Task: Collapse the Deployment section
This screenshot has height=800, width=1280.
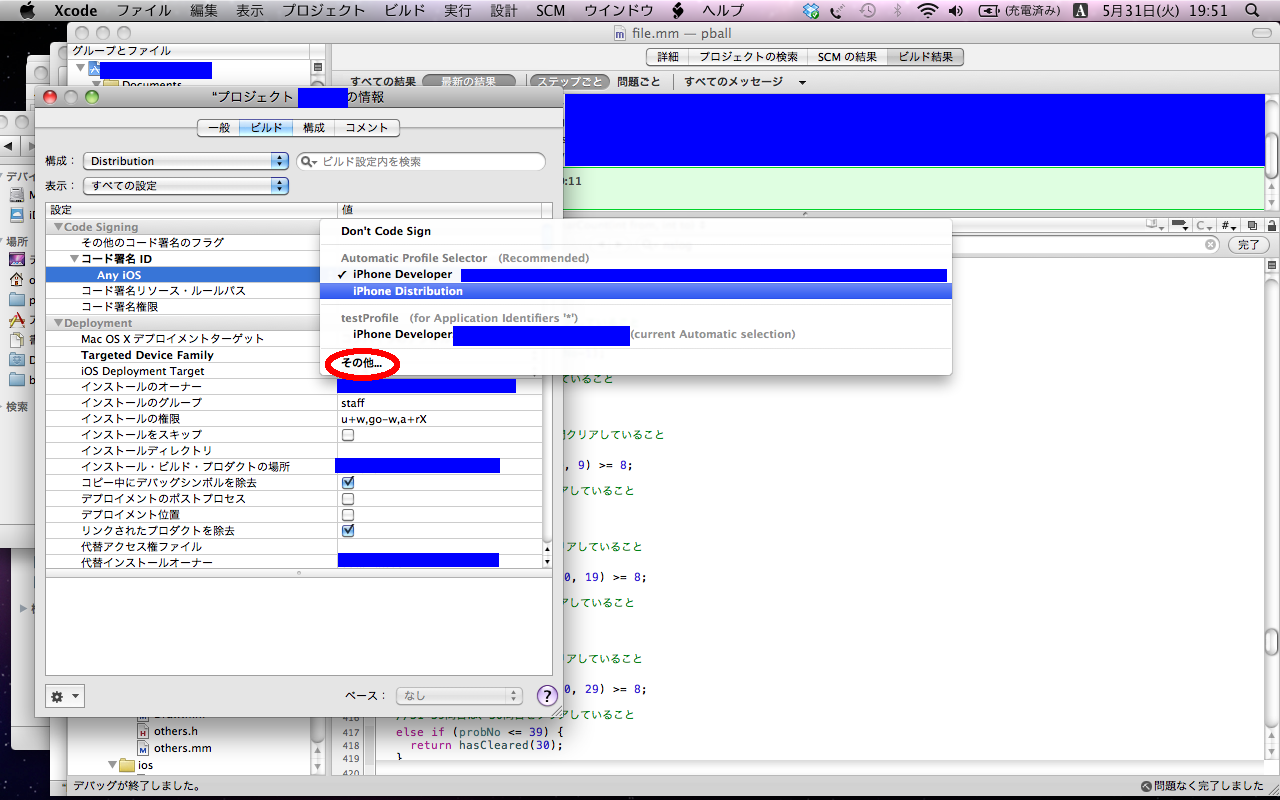Action: click(58, 323)
